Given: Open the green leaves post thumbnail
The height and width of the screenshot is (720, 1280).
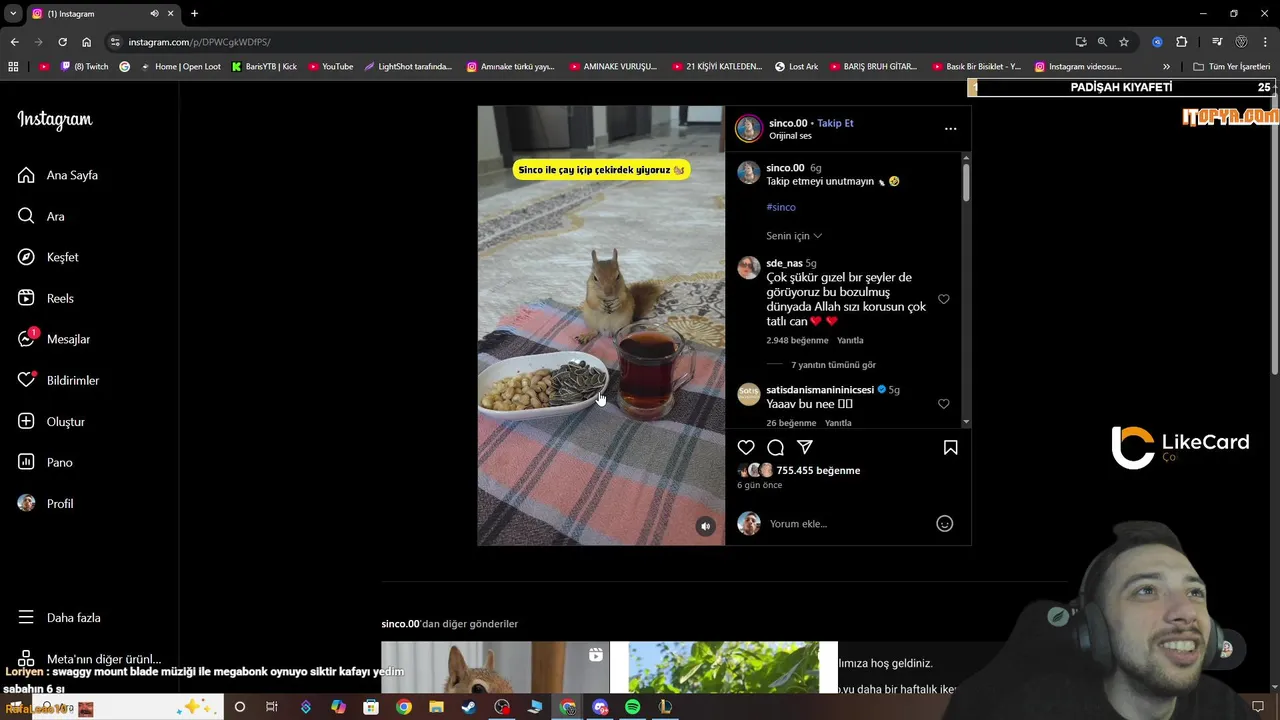Looking at the screenshot, I should pyautogui.click(x=723, y=667).
